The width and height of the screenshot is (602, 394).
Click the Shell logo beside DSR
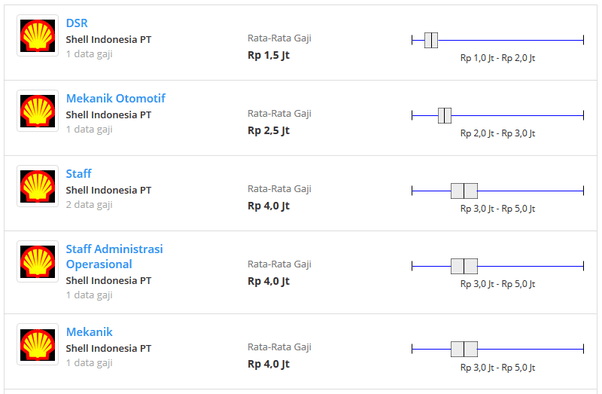click(x=38, y=36)
